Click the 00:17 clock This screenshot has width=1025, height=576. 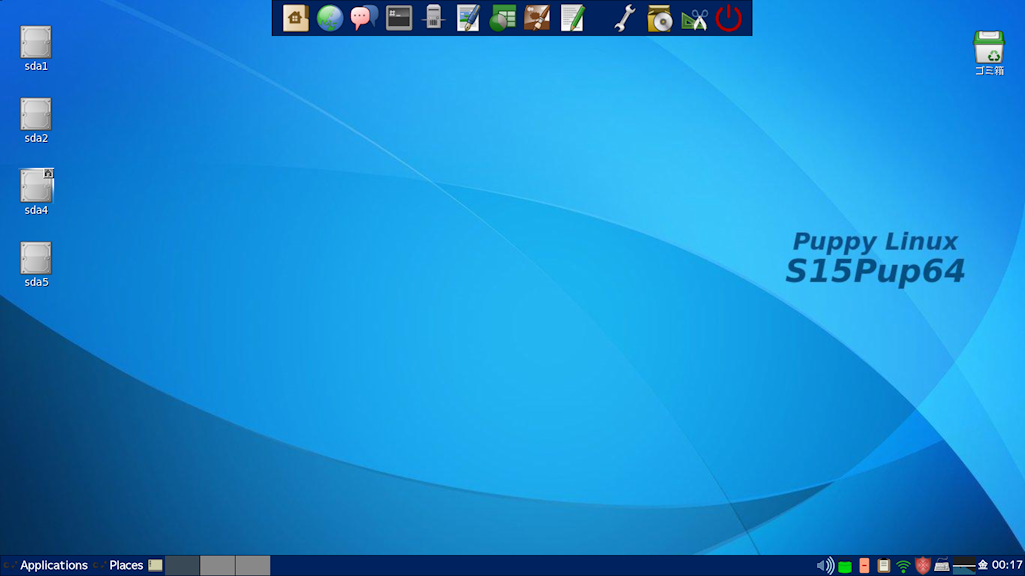point(1007,565)
